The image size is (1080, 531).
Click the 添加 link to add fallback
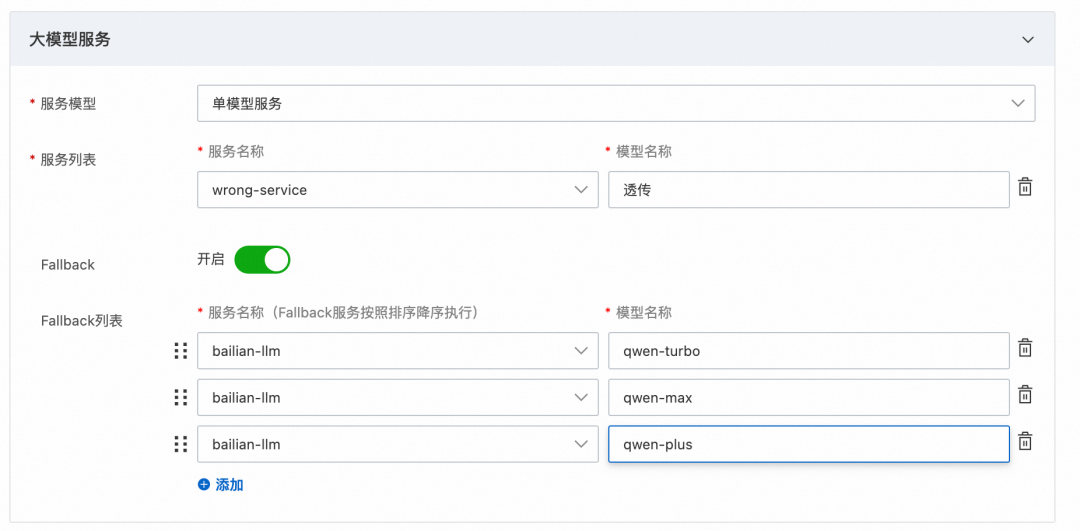[229, 485]
